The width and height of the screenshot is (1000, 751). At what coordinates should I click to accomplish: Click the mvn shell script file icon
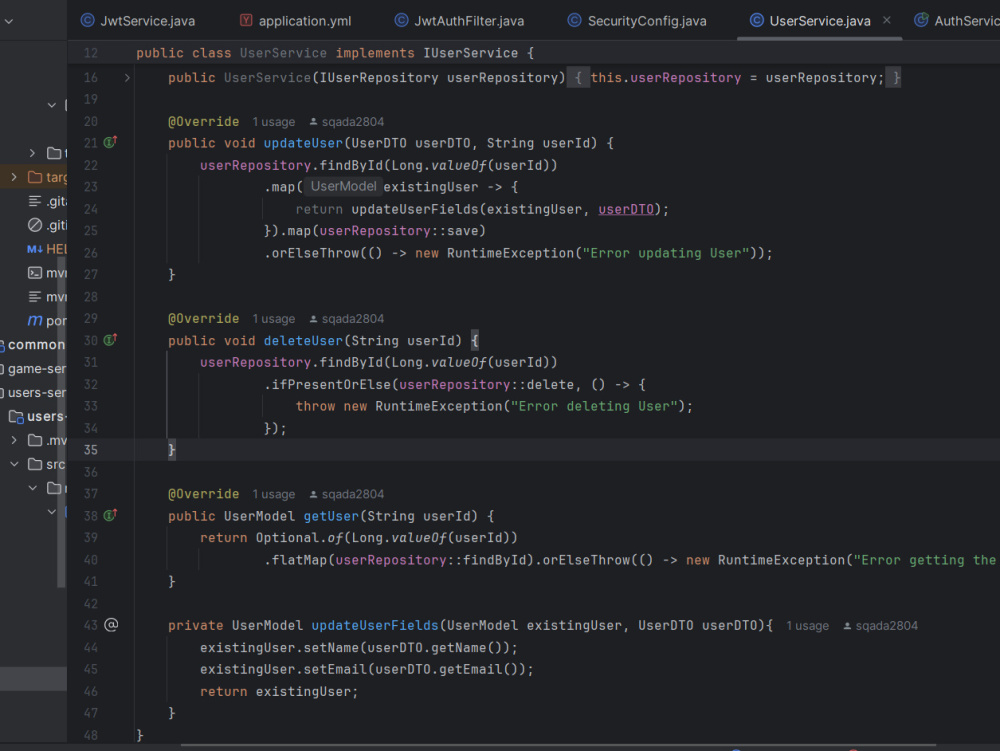coord(35,273)
